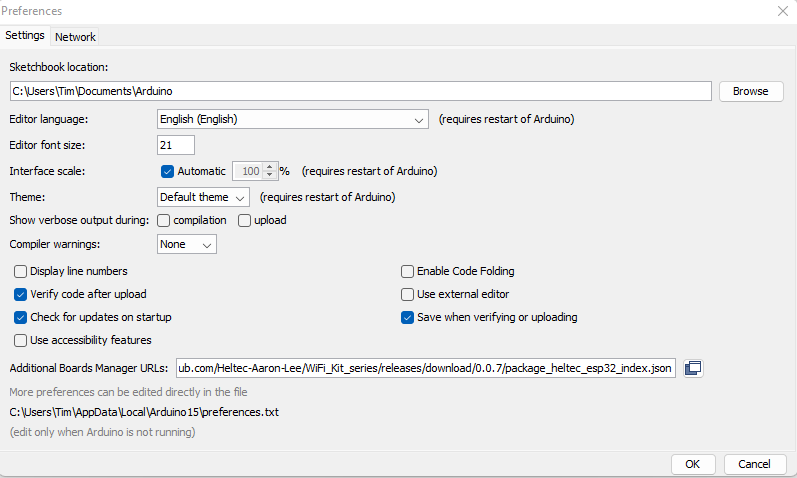
Task: Open the Compiler warnings dropdown
Action: (187, 244)
